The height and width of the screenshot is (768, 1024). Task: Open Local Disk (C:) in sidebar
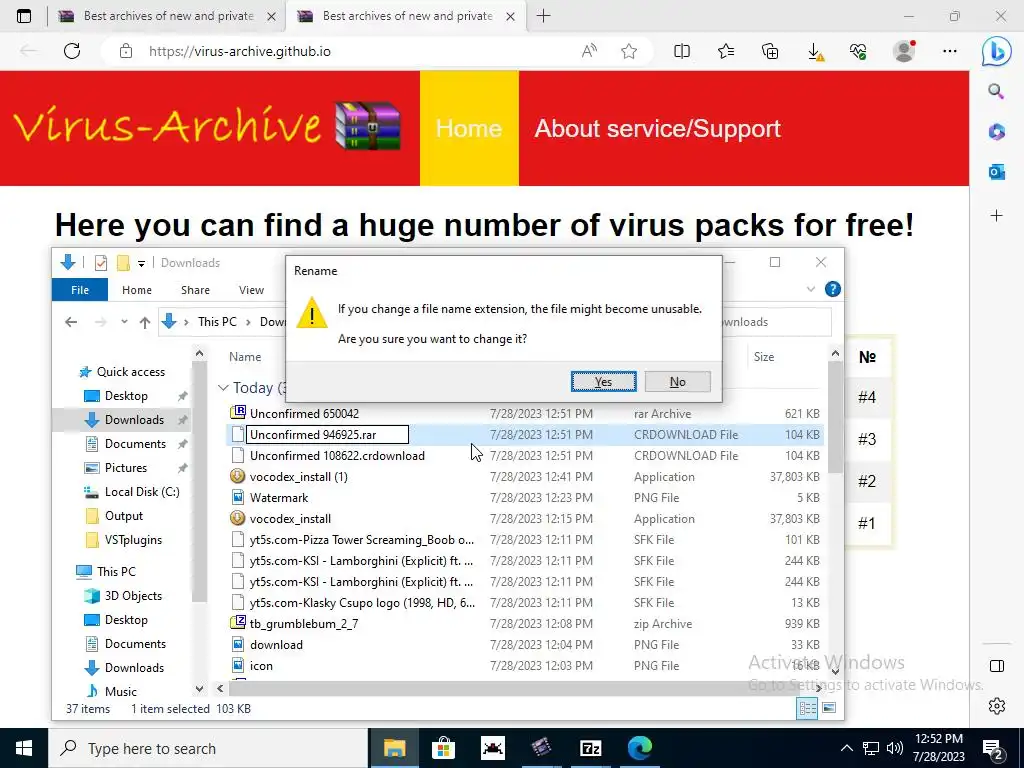click(142, 492)
